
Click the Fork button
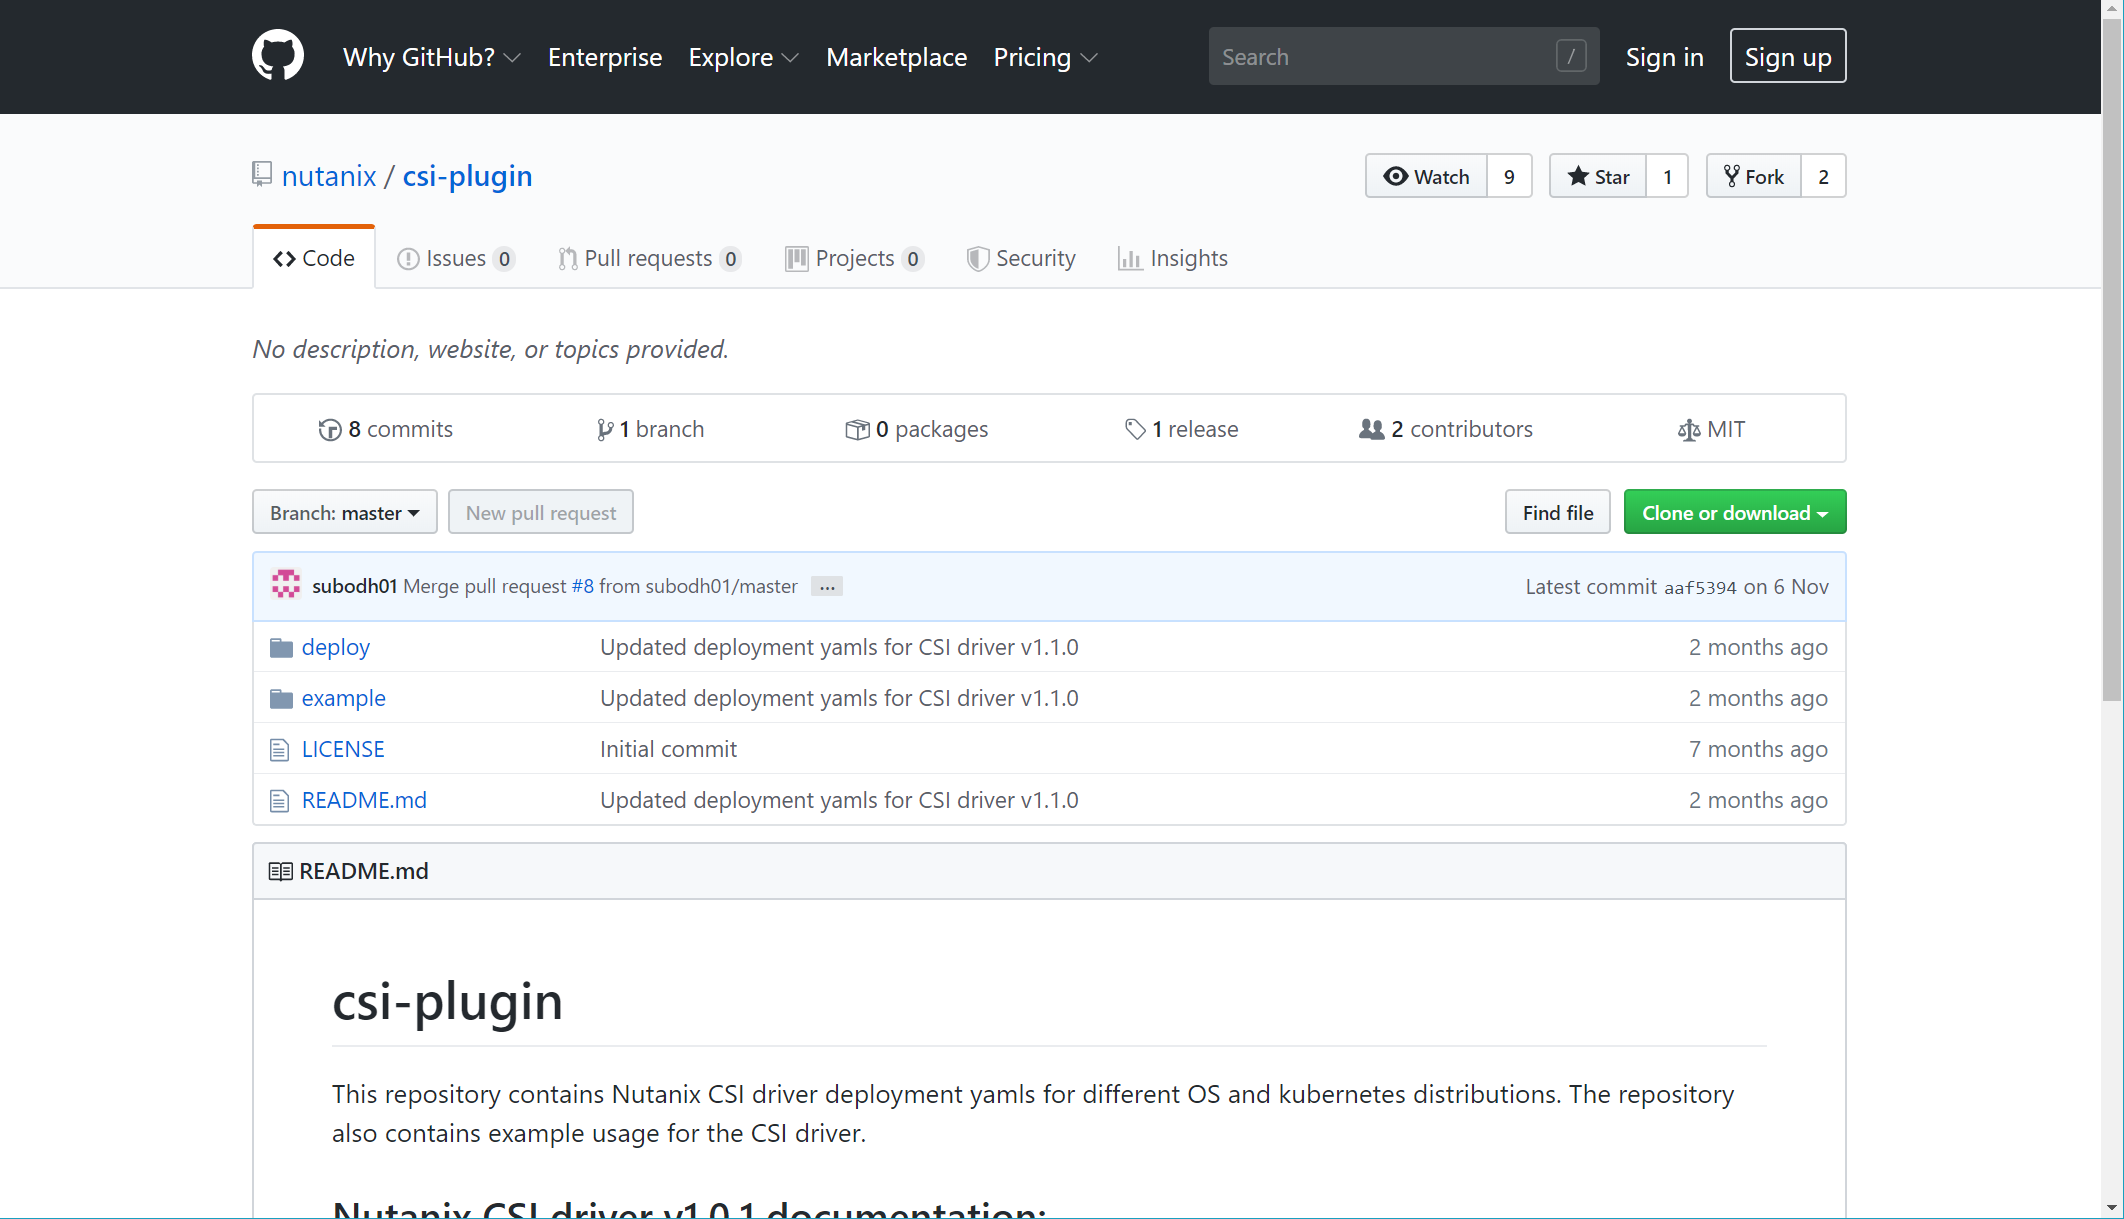tap(1754, 176)
